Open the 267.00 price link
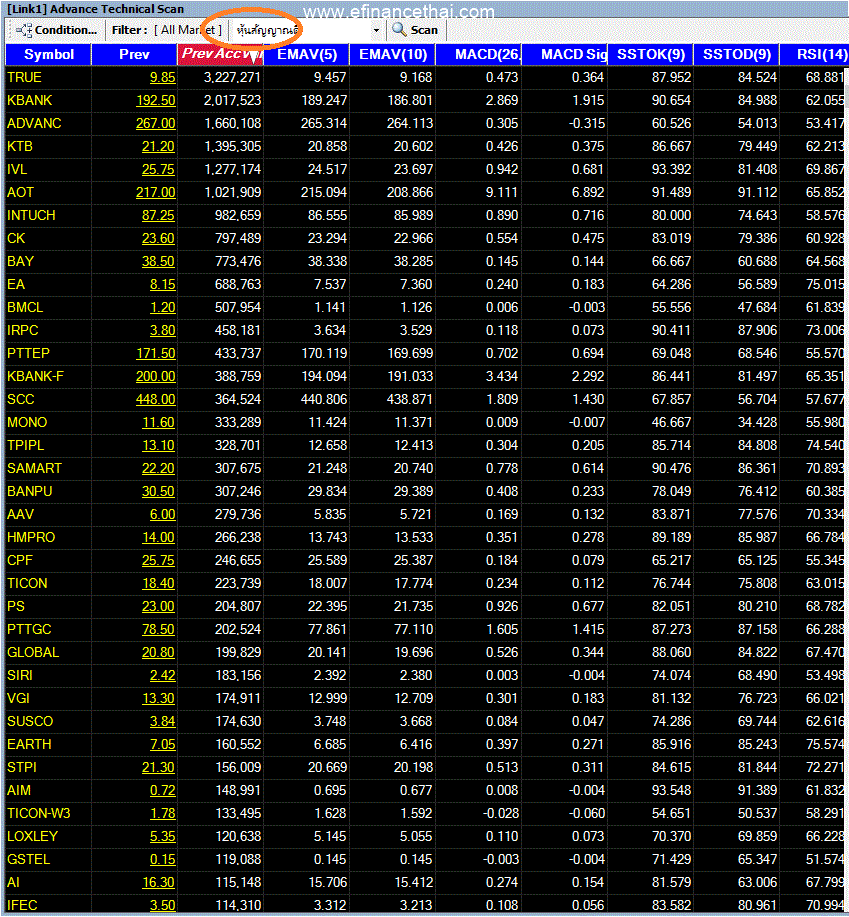Image resolution: width=849 pixels, height=917 pixels. (x=156, y=123)
